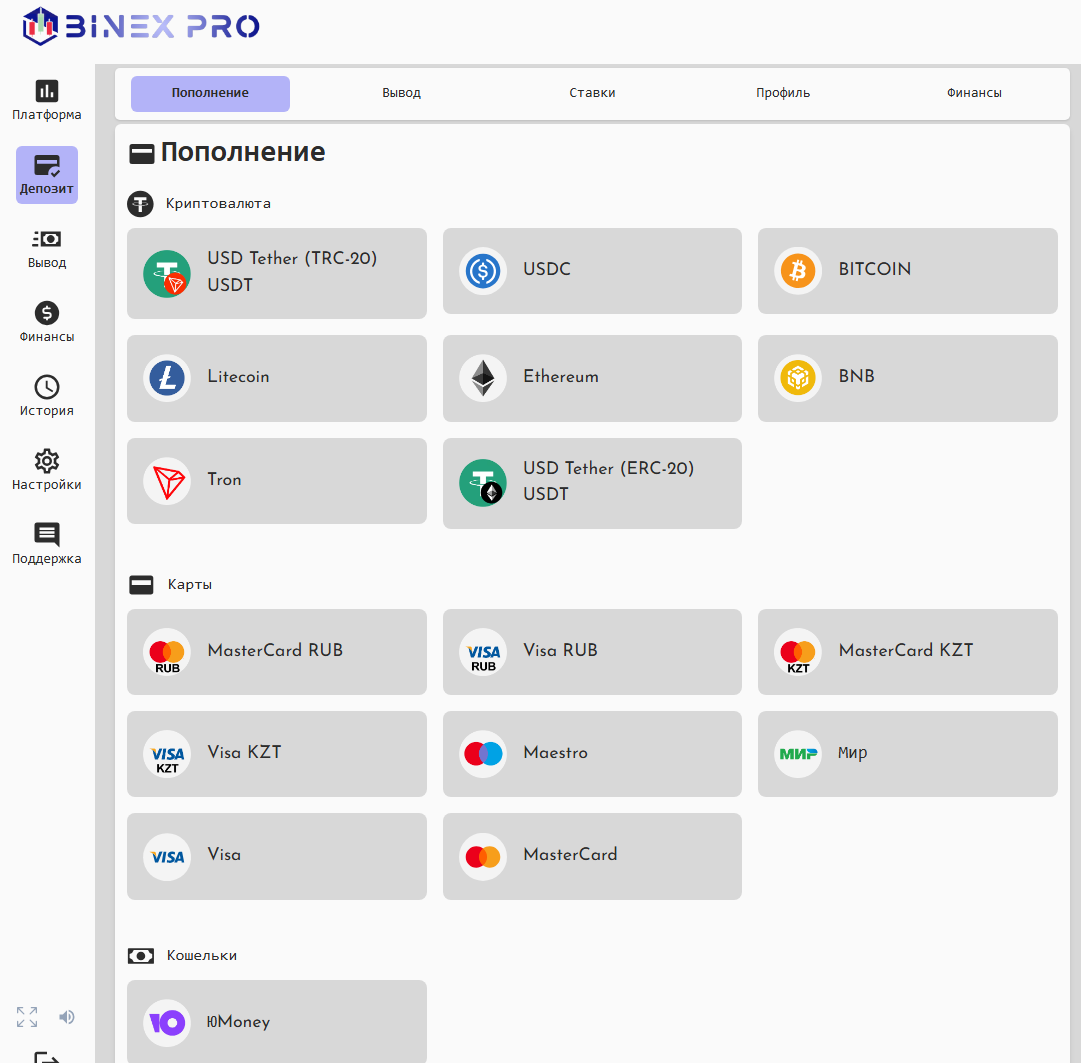Choose MasterCard RUB card payment
Image resolution: width=1081 pixels, height=1063 pixels.
[276, 652]
